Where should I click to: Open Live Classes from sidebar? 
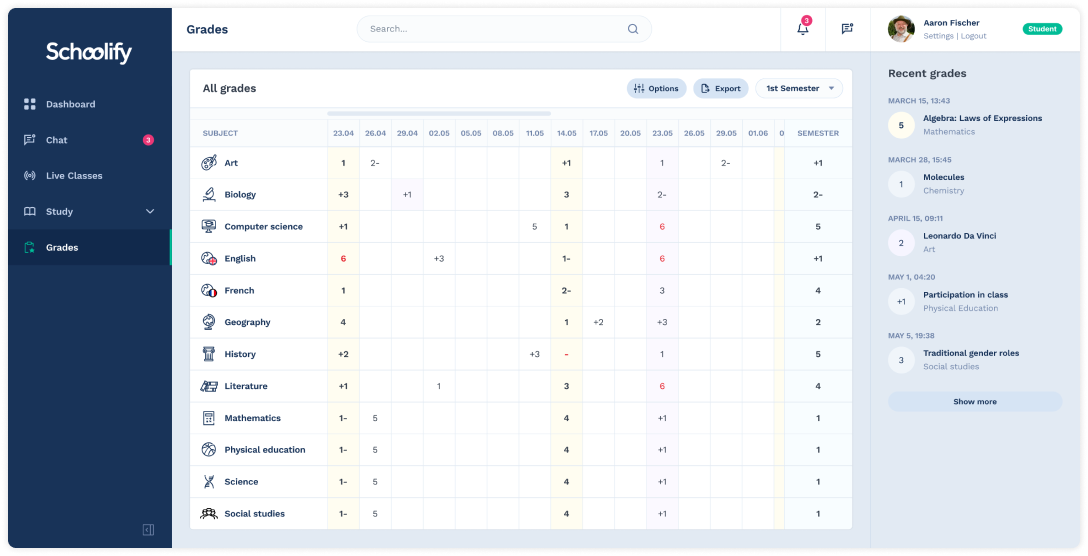[89, 176]
